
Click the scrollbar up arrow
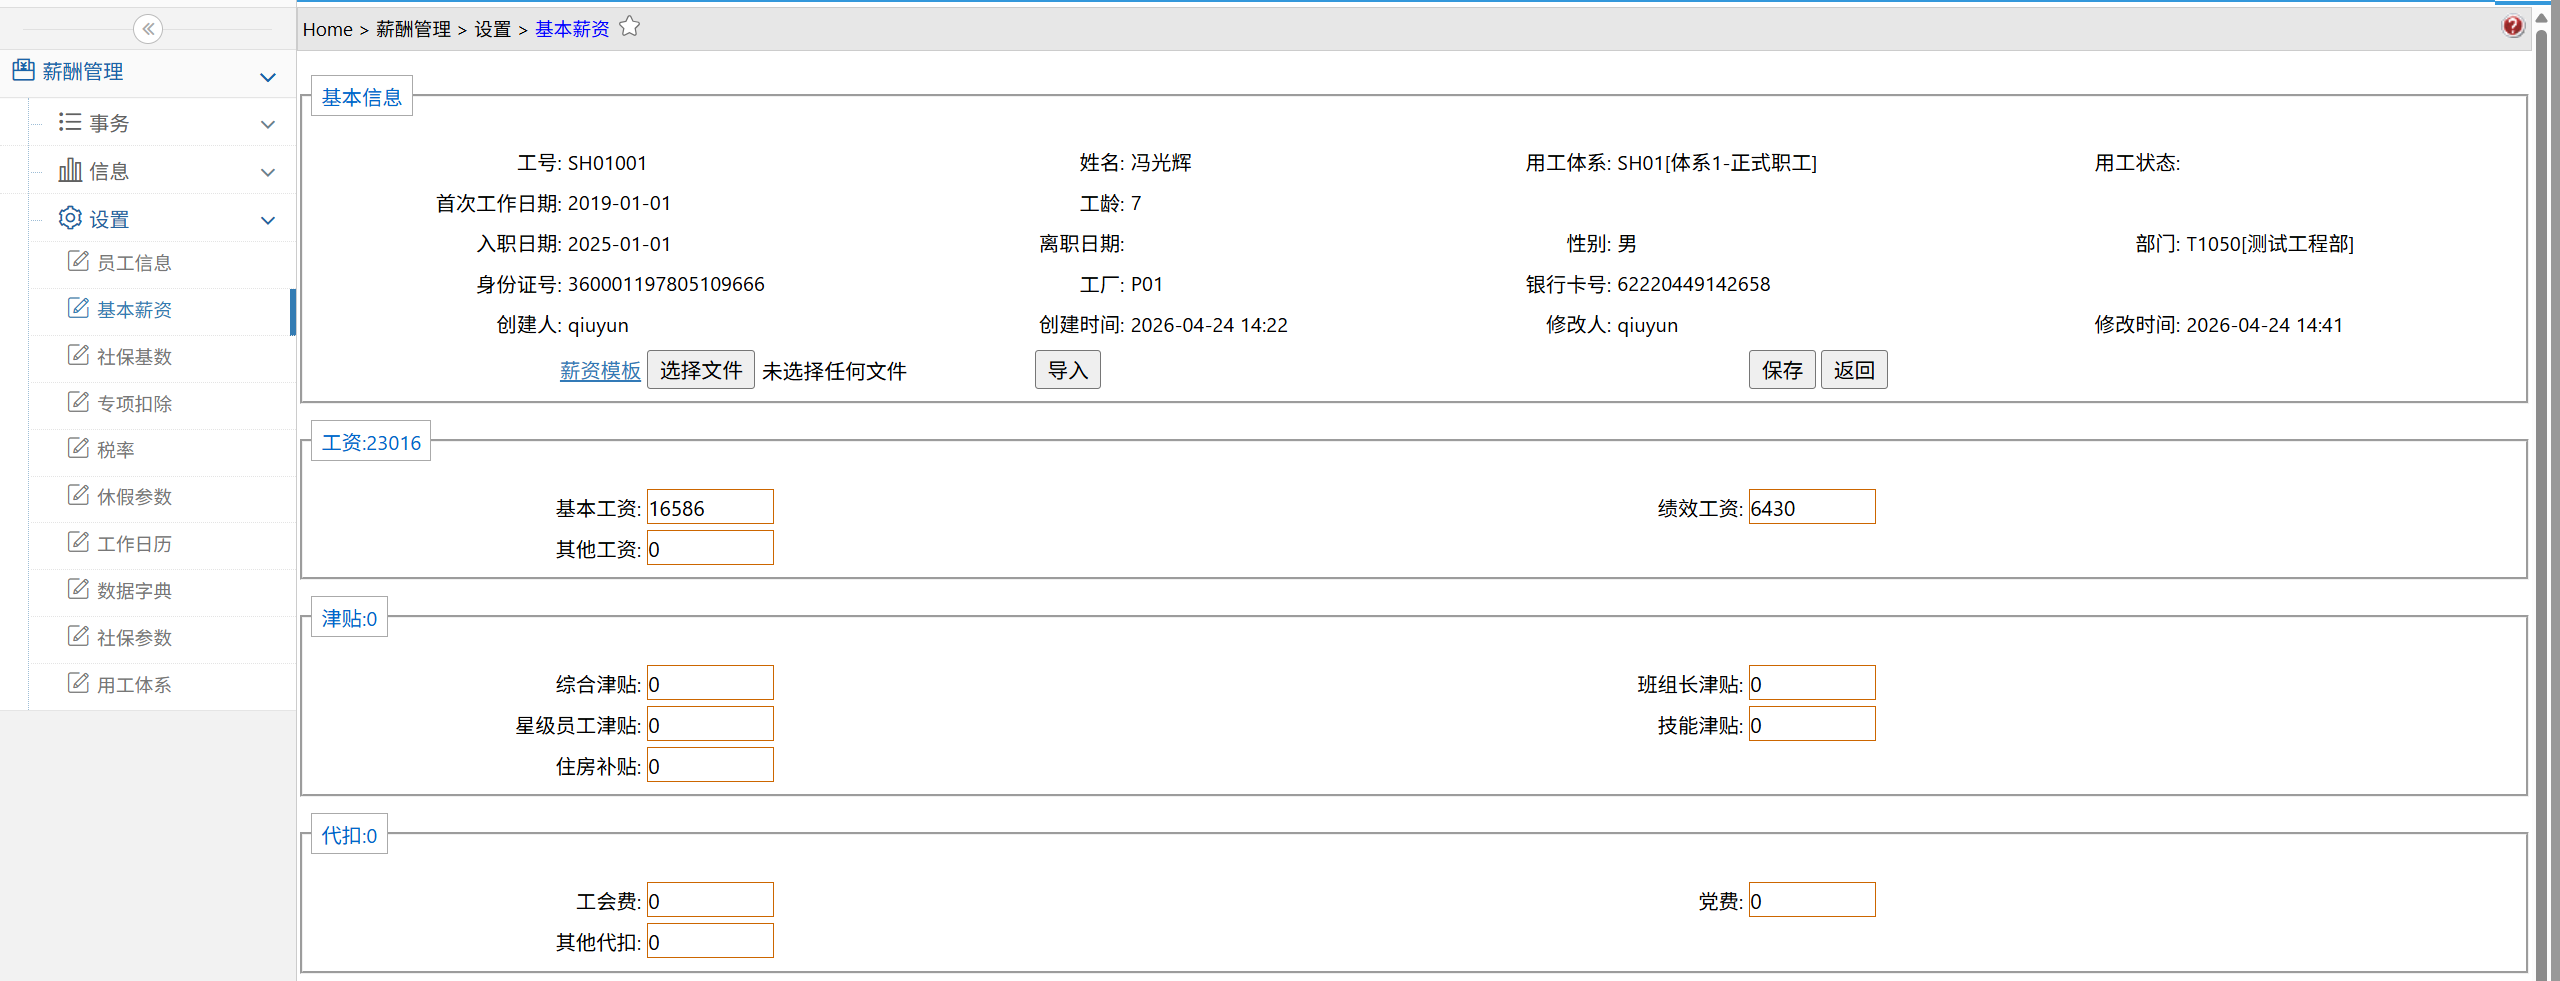[2541, 17]
